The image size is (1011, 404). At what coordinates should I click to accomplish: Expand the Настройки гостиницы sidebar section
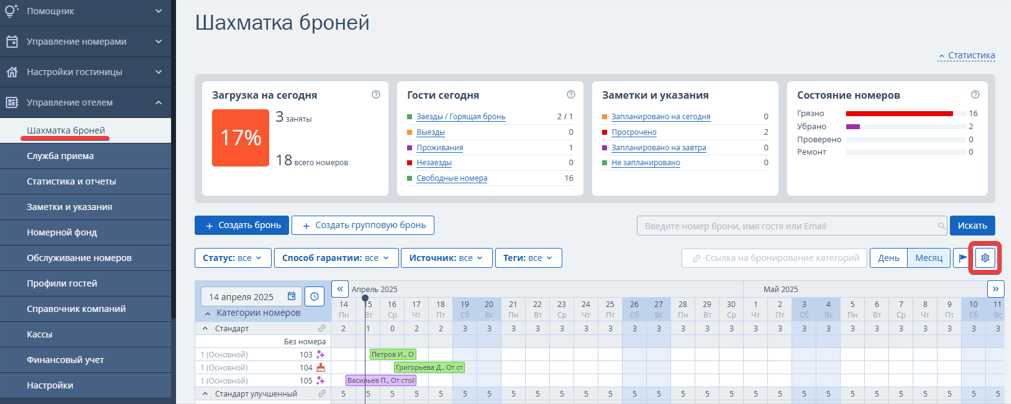(x=159, y=72)
